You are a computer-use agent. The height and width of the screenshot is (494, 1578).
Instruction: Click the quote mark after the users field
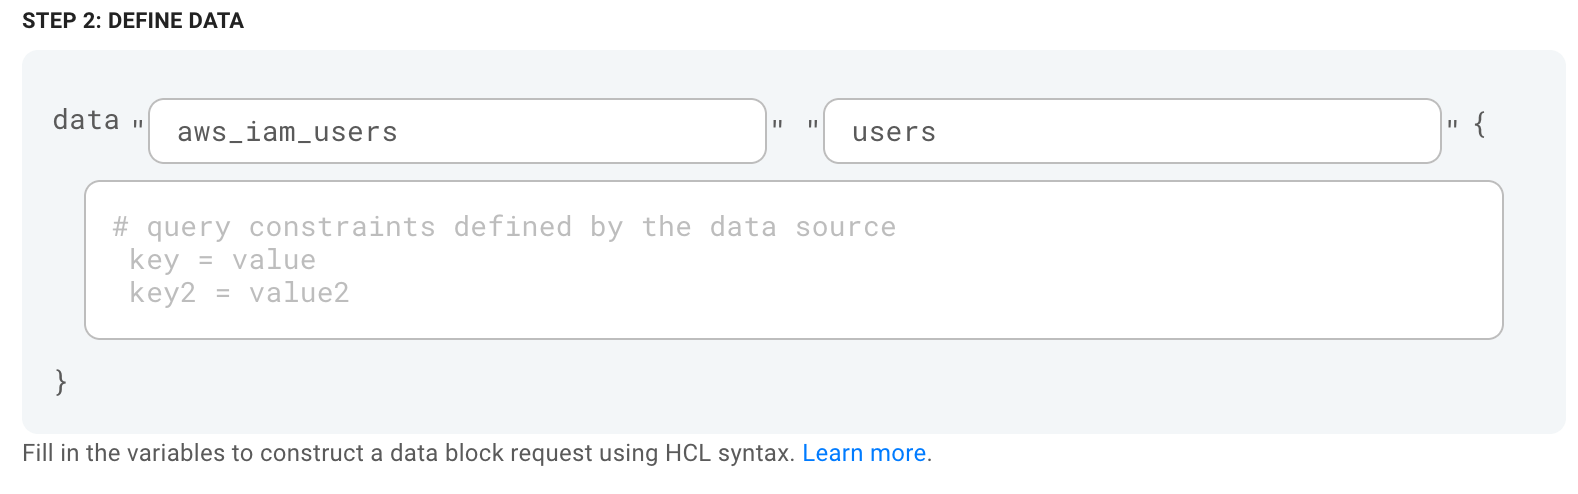(x=1452, y=124)
